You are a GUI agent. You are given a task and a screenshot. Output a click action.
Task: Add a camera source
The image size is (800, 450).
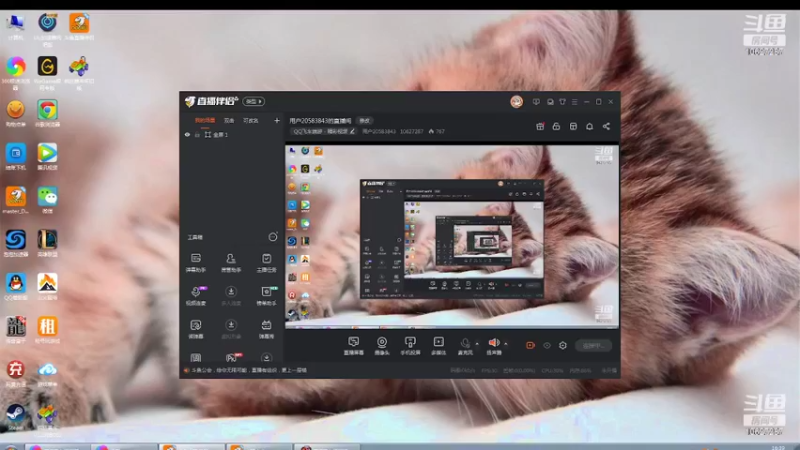[x=382, y=345]
